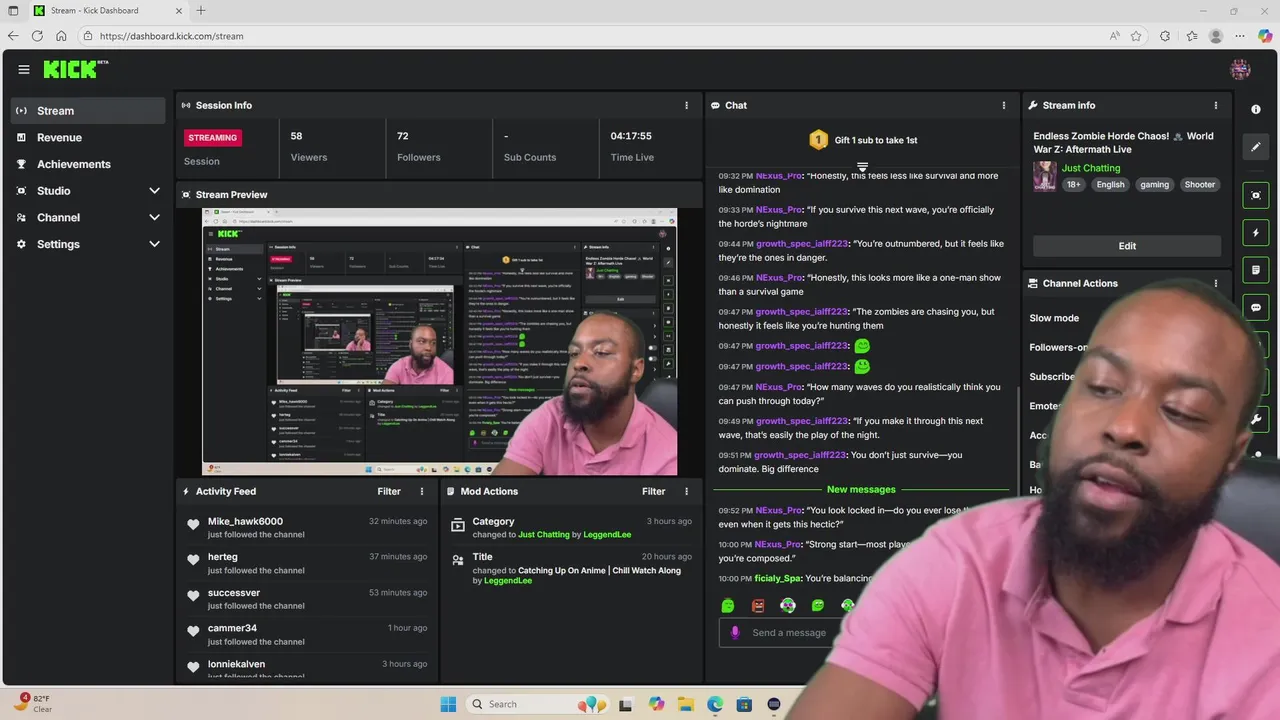Click follower herteg in Activity Feed

click(x=222, y=557)
